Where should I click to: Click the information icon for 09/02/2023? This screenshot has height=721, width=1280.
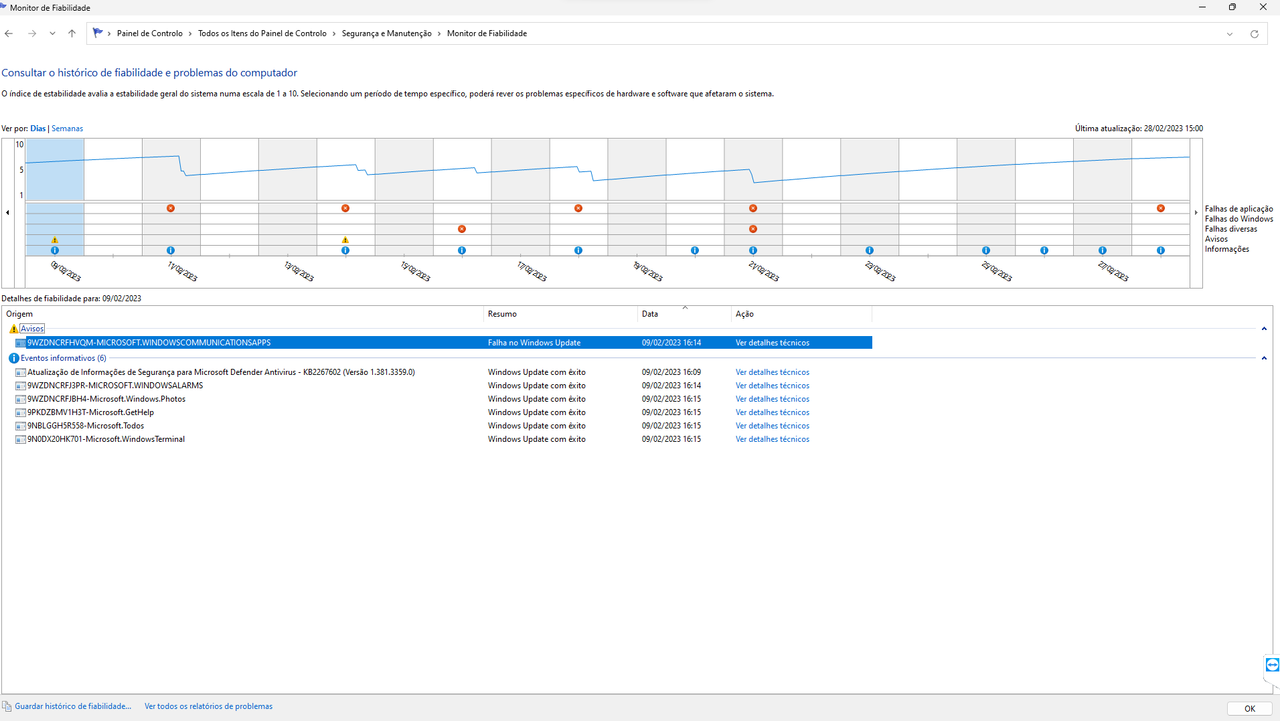[54, 250]
